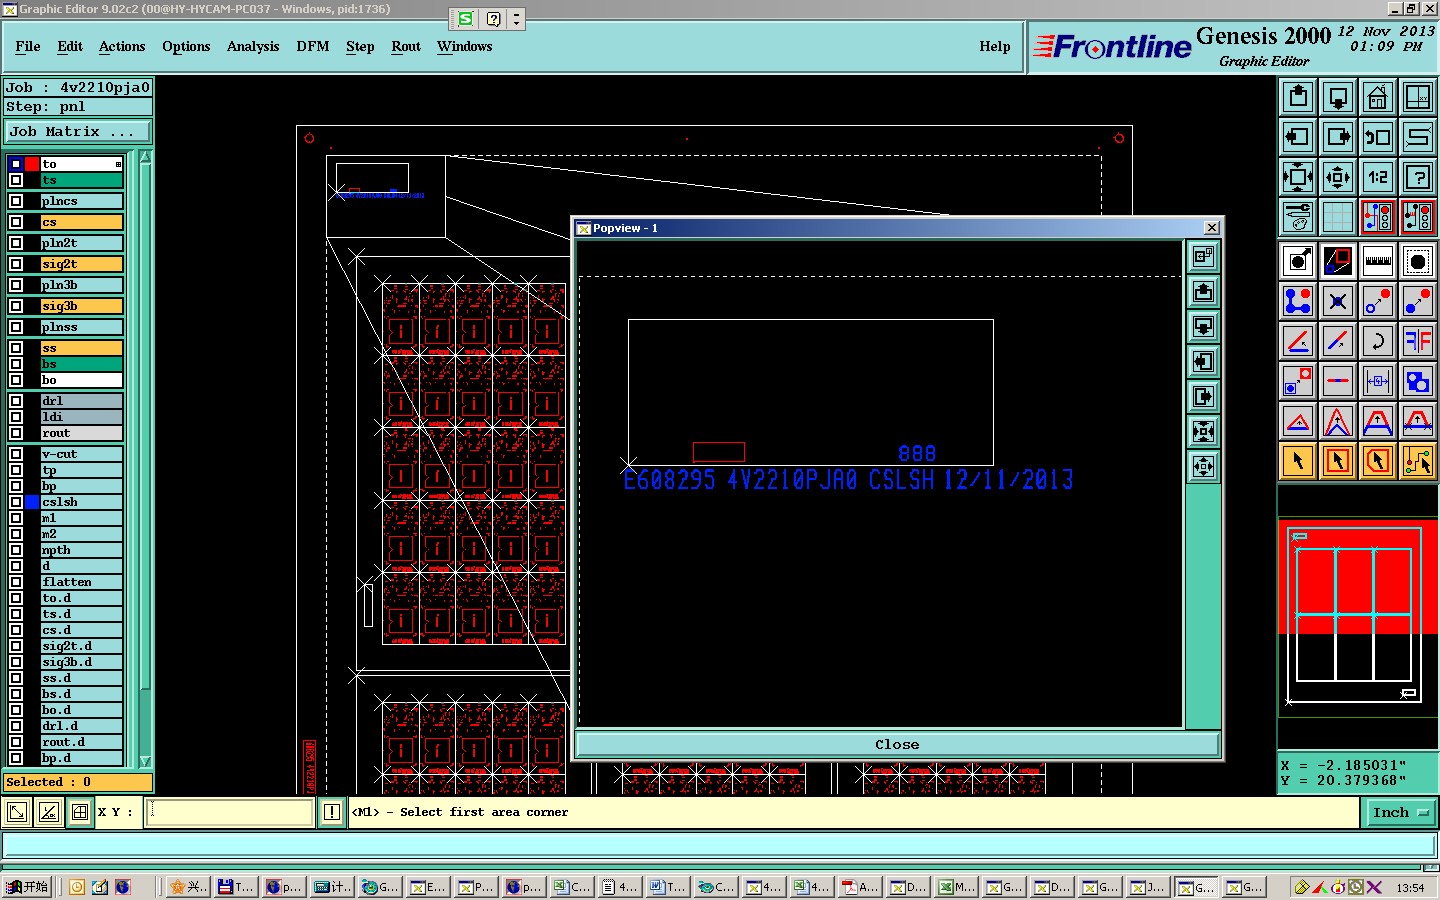Viewport: 1440px width, 900px height.
Task: Open the Actions menu
Action: coord(122,46)
